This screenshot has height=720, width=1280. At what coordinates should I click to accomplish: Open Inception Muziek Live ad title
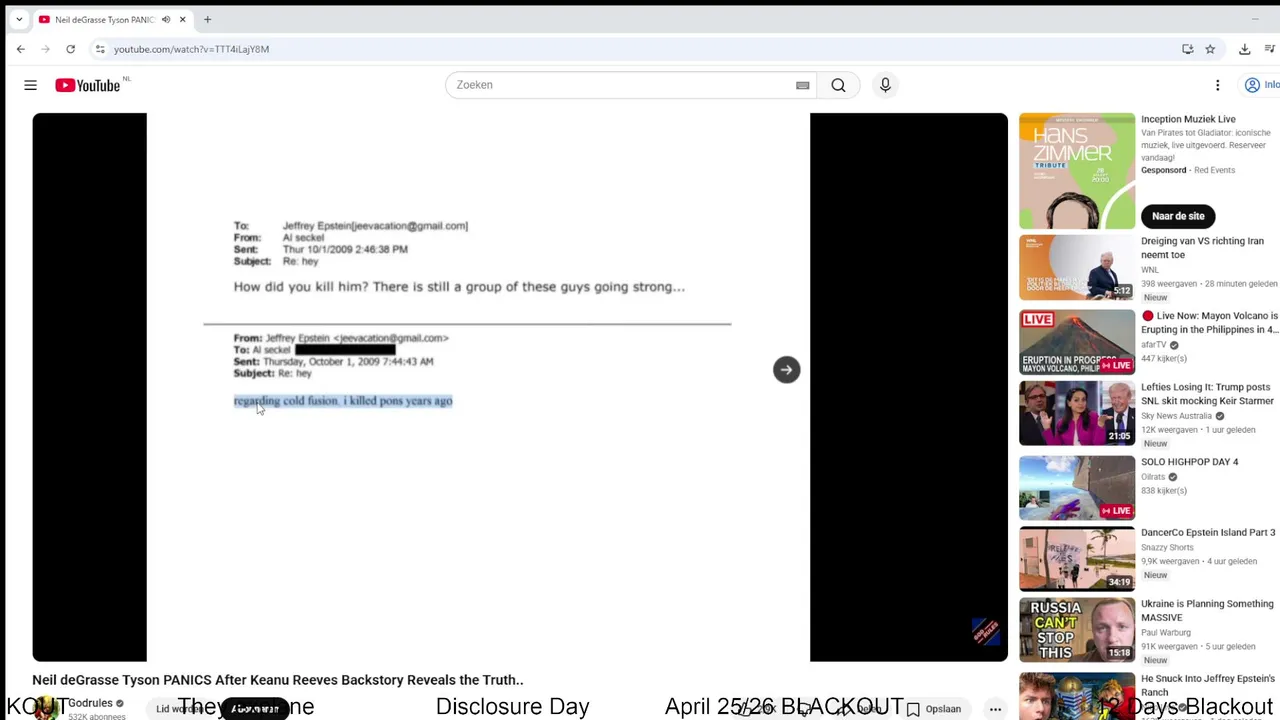coord(1188,119)
